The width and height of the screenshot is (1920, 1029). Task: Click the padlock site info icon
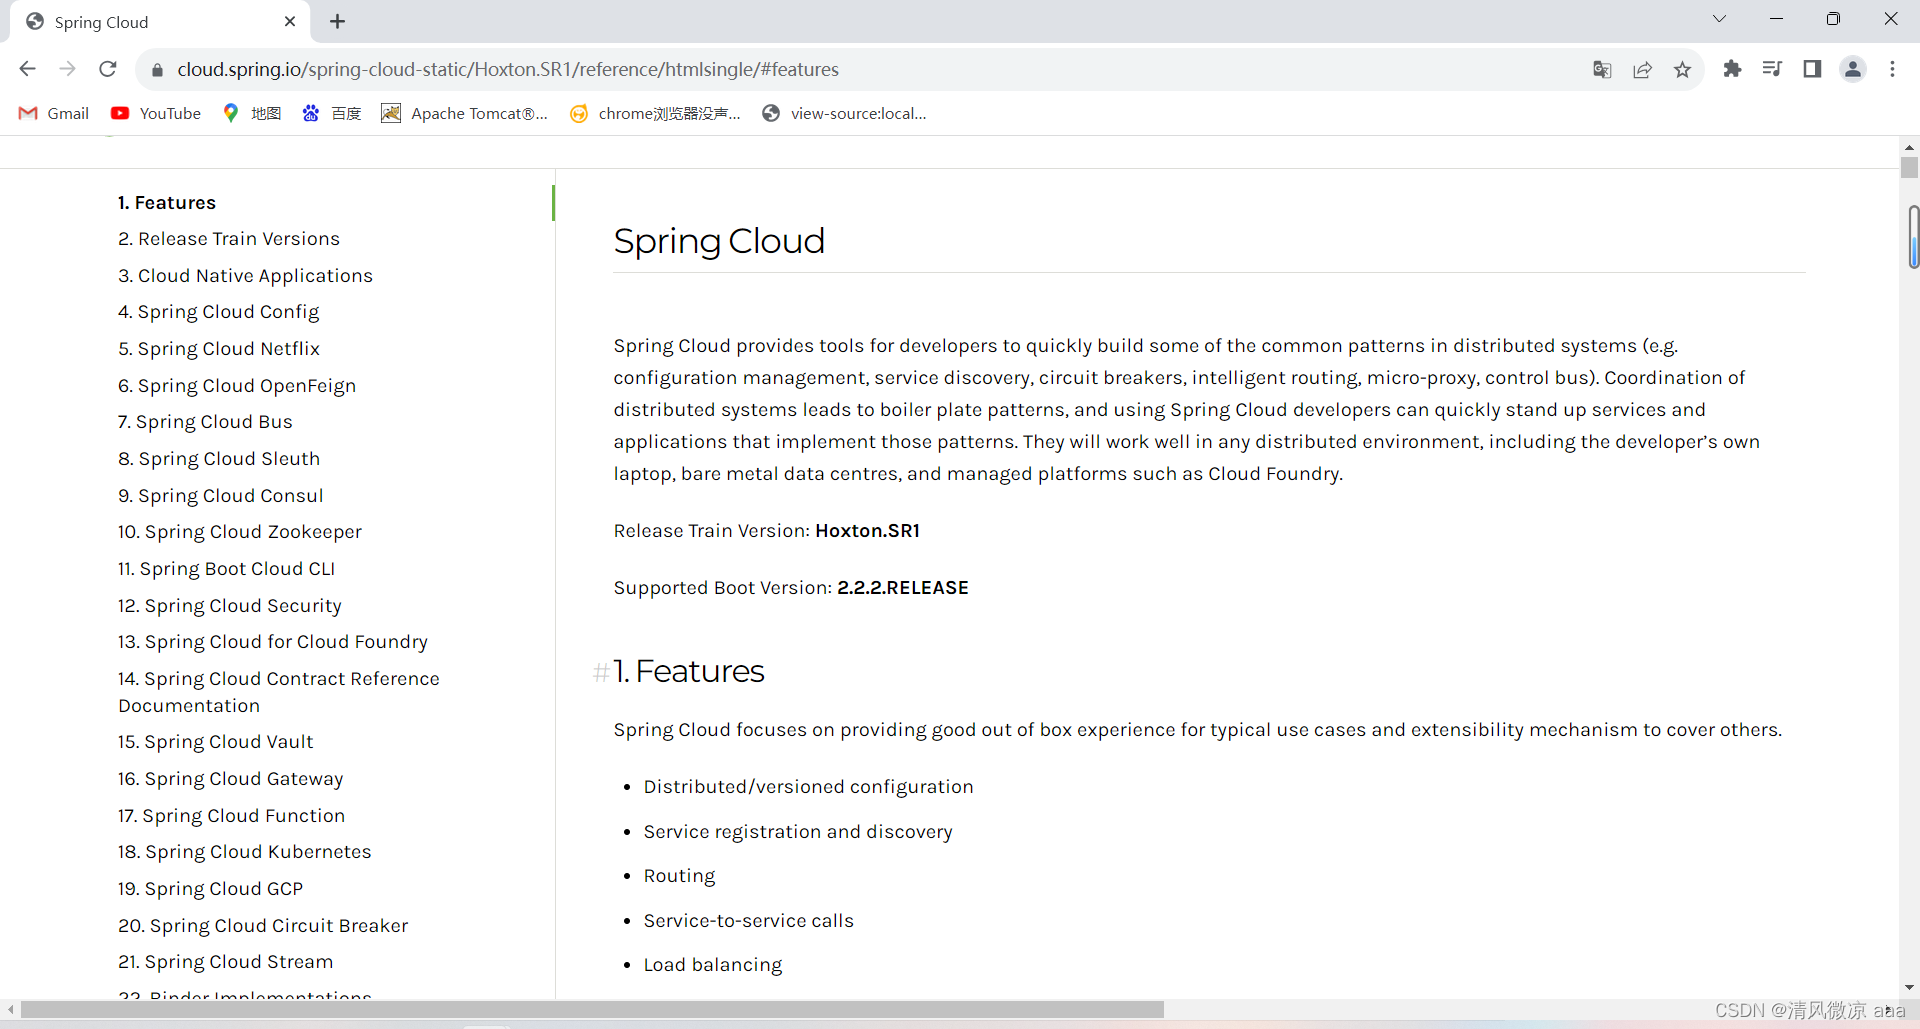(x=156, y=70)
